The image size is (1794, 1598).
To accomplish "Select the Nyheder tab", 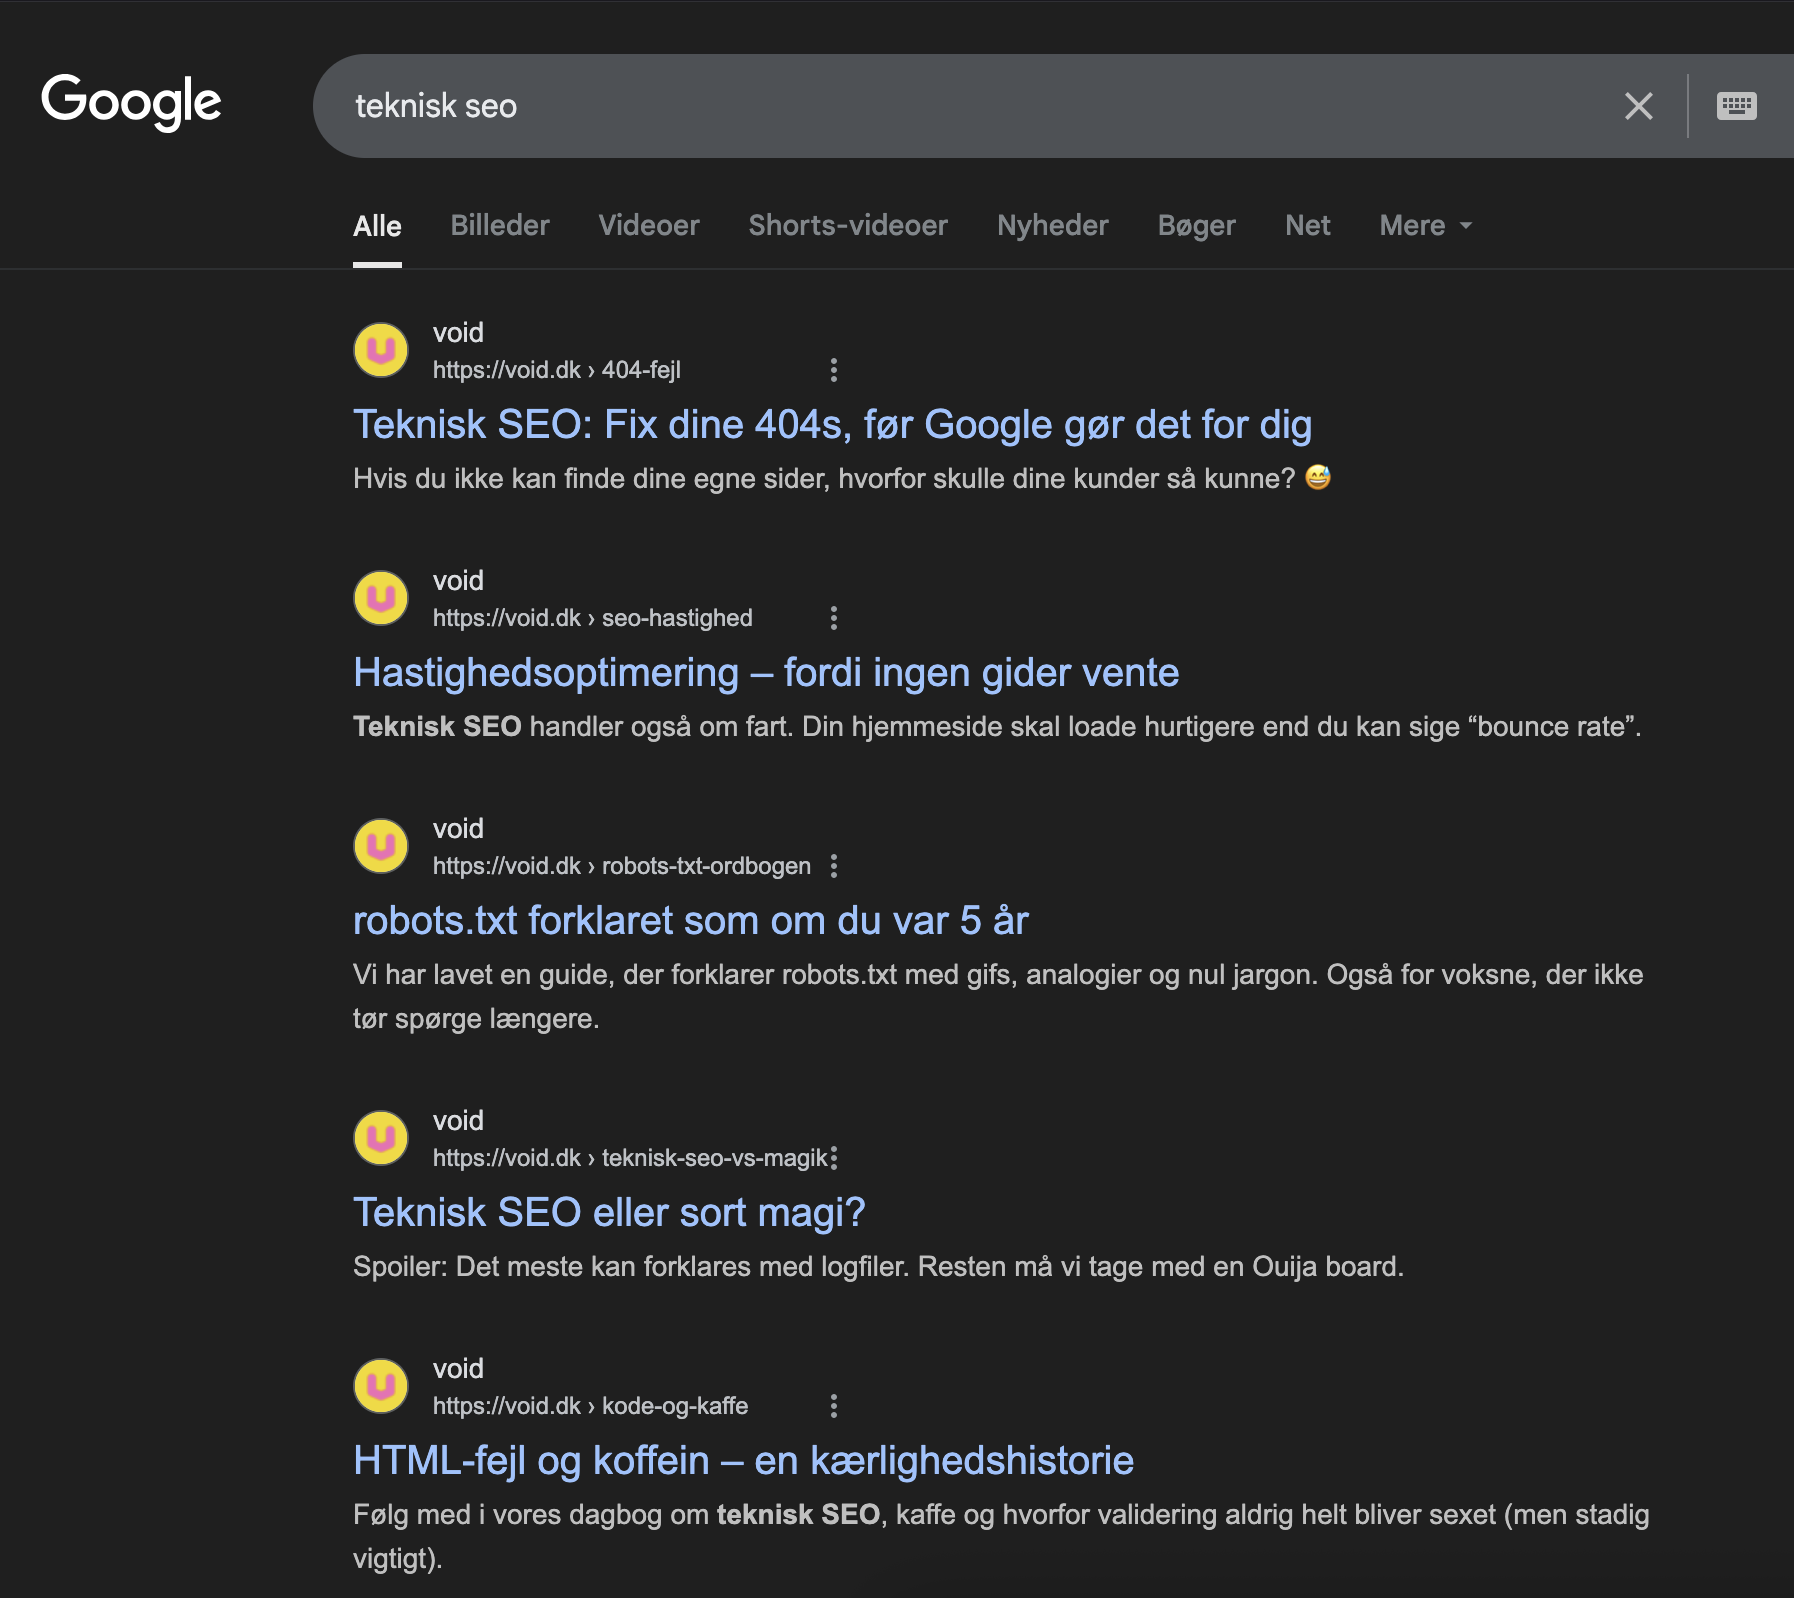I will coord(1053,226).
